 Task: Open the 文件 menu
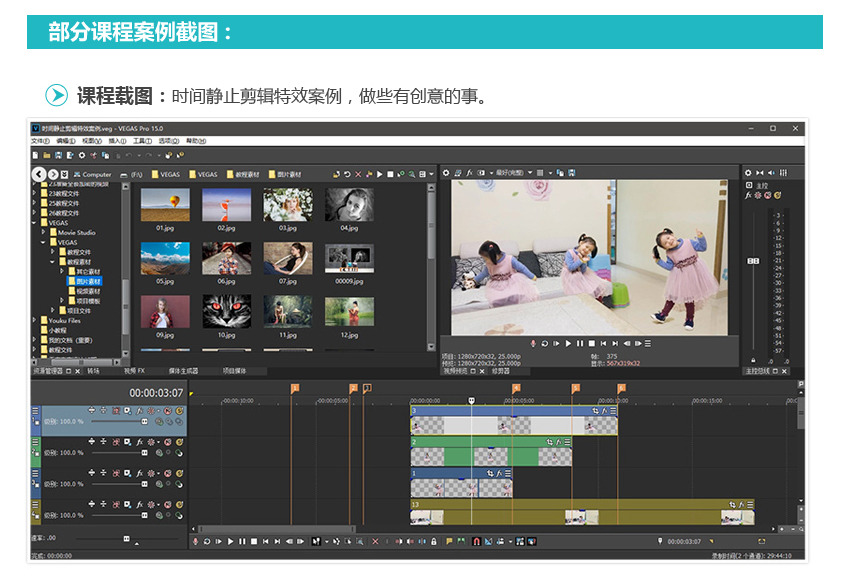(40, 141)
